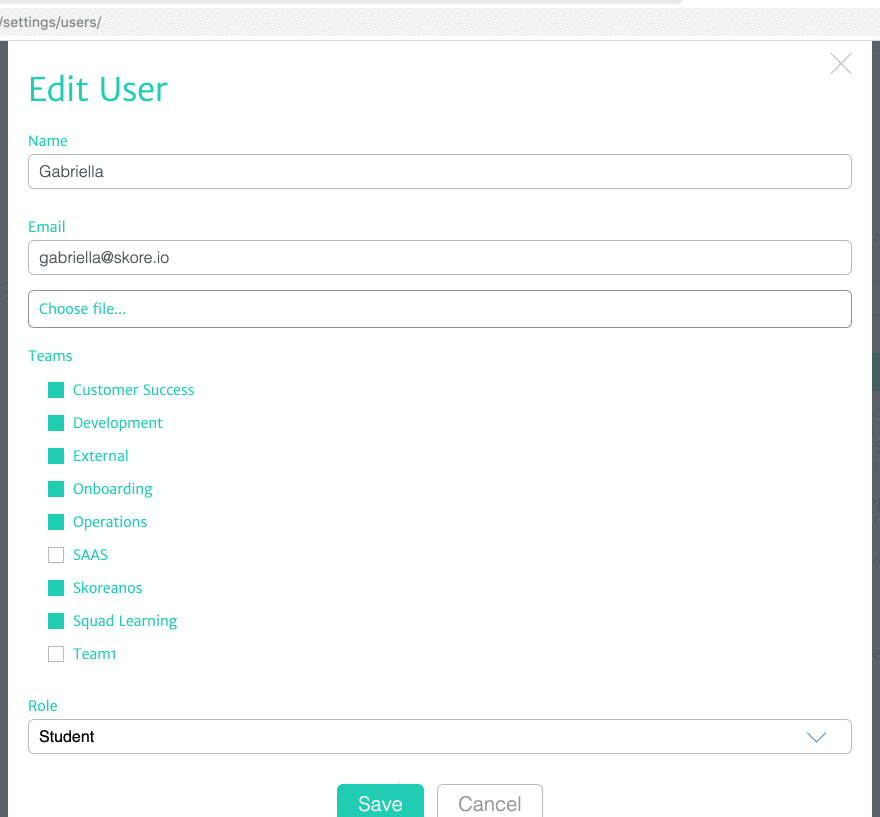880x817 pixels.
Task: Click the /settings/users/ URL text
Action: point(51,22)
